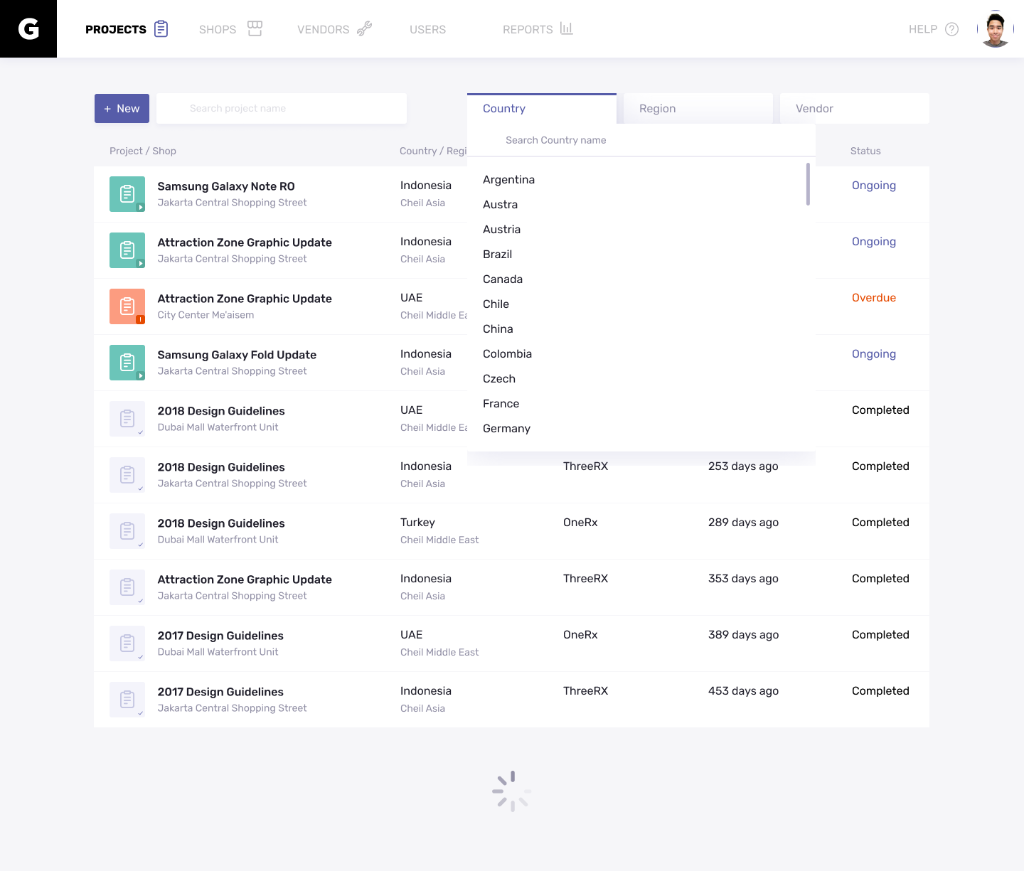Open overdue Attraction Zone Graphic Update project
This screenshot has height=871, width=1024.
(244, 298)
